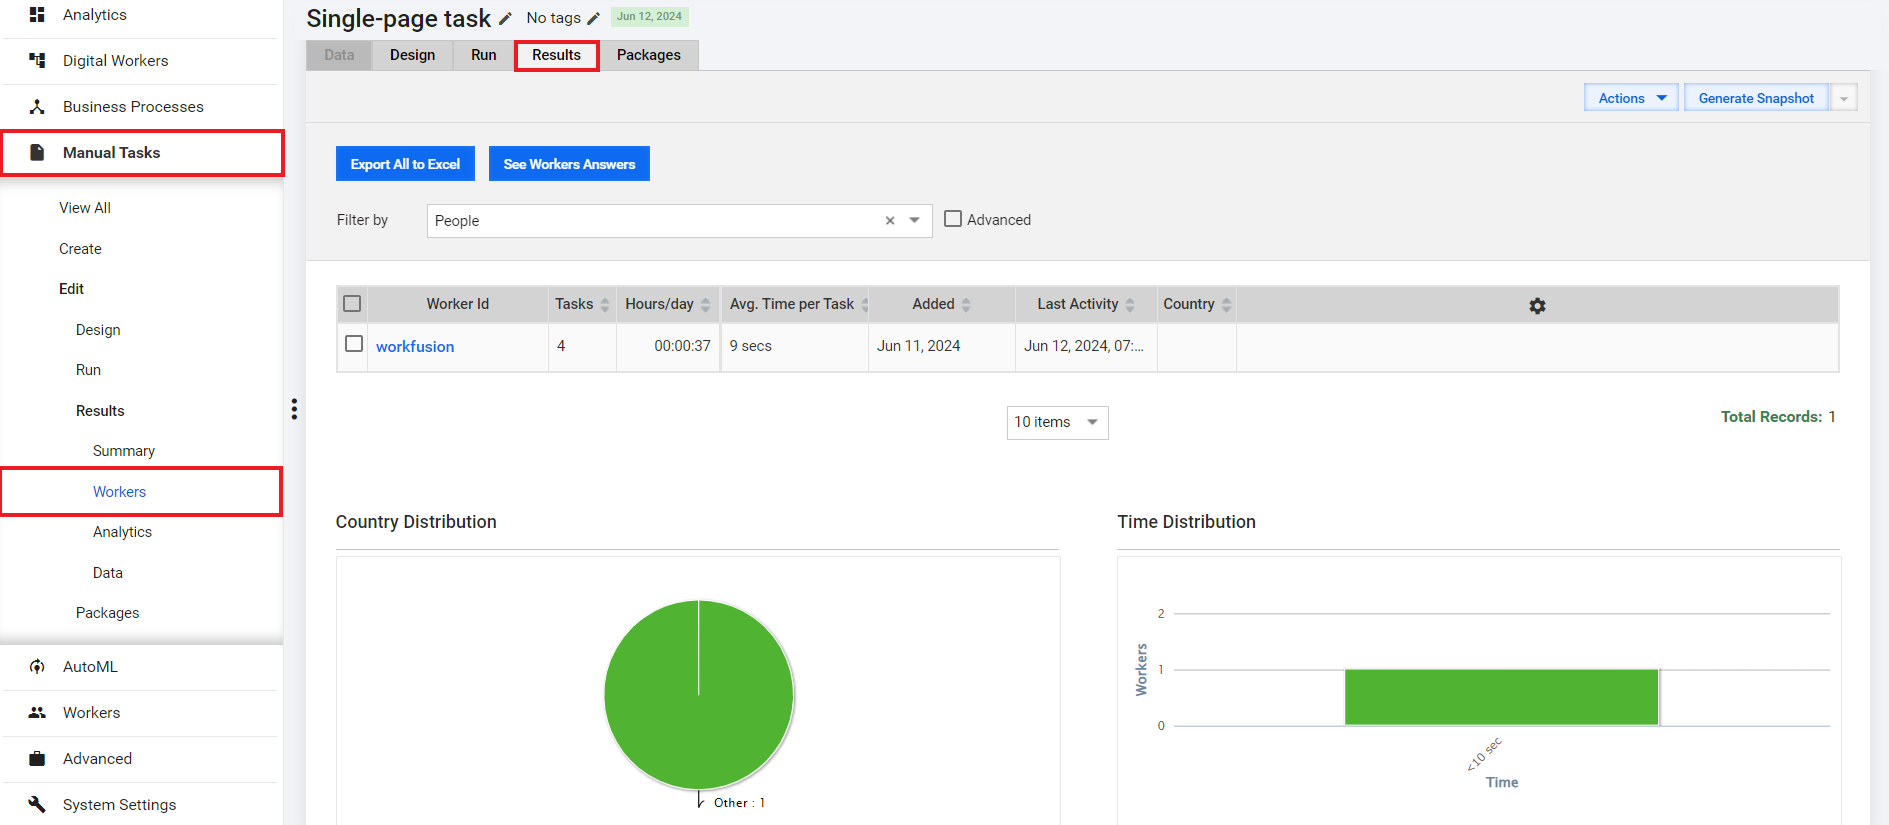
Task: Check the workfusion row checkbox
Action: [353, 344]
